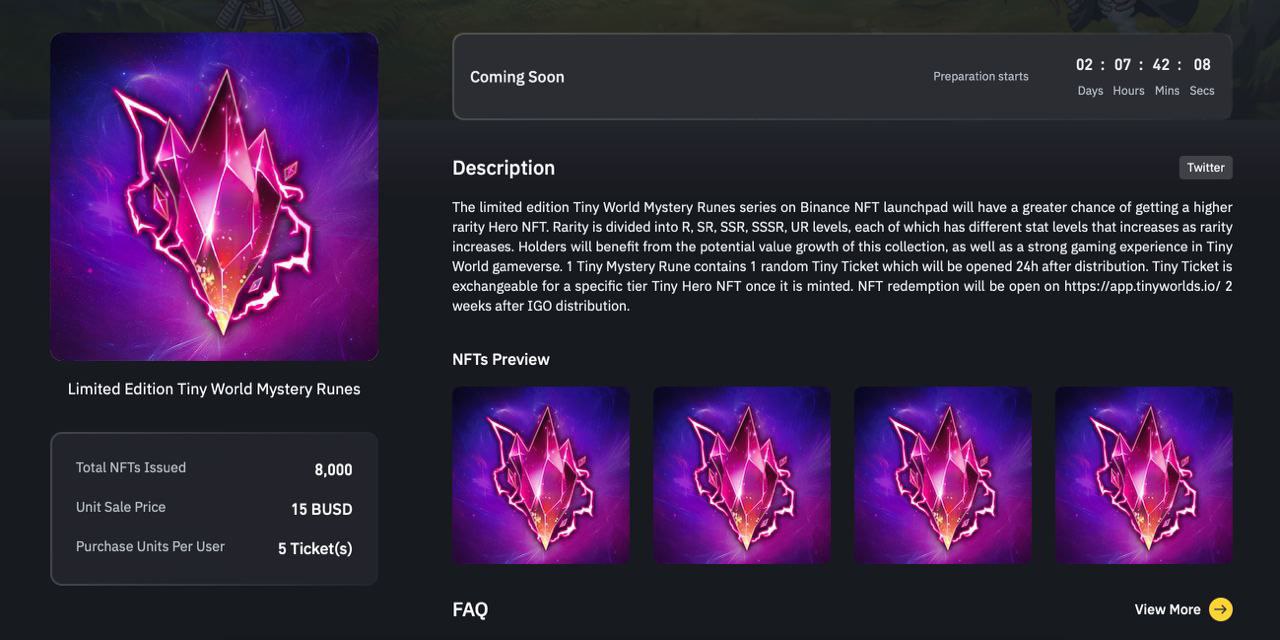Select the third NFTs Preview thumbnail
Screen dimensions: 1280x640
pyautogui.click(x=943, y=475)
